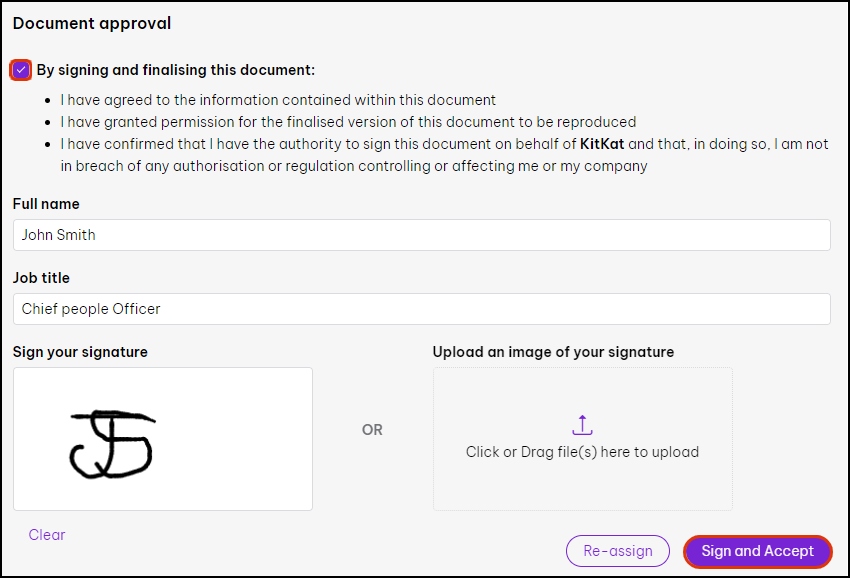Clear the drawn signature
Image resolution: width=850 pixels, height=578 pixels.
(47, 535)
